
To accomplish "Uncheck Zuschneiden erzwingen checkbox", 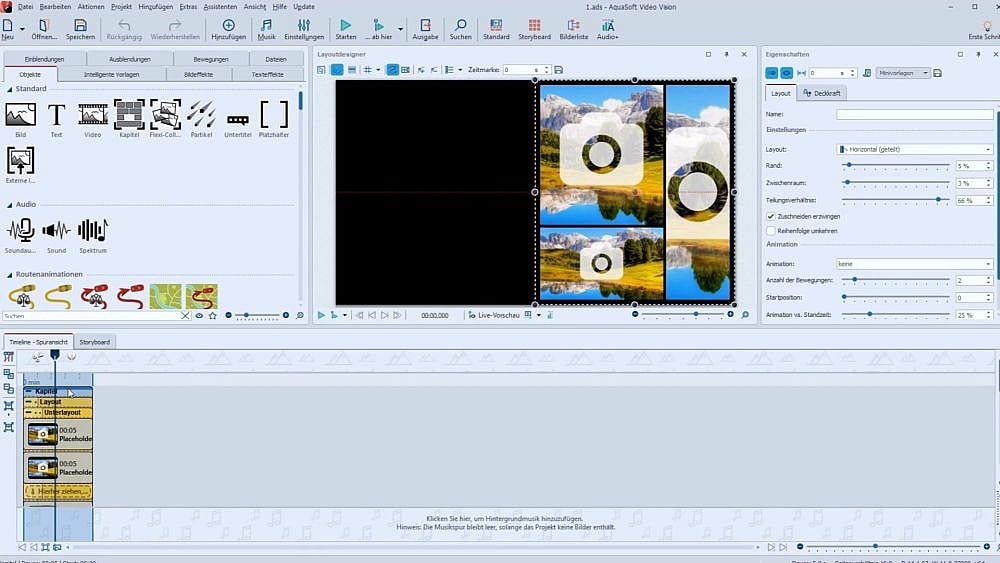I will (x=771, y=216).
